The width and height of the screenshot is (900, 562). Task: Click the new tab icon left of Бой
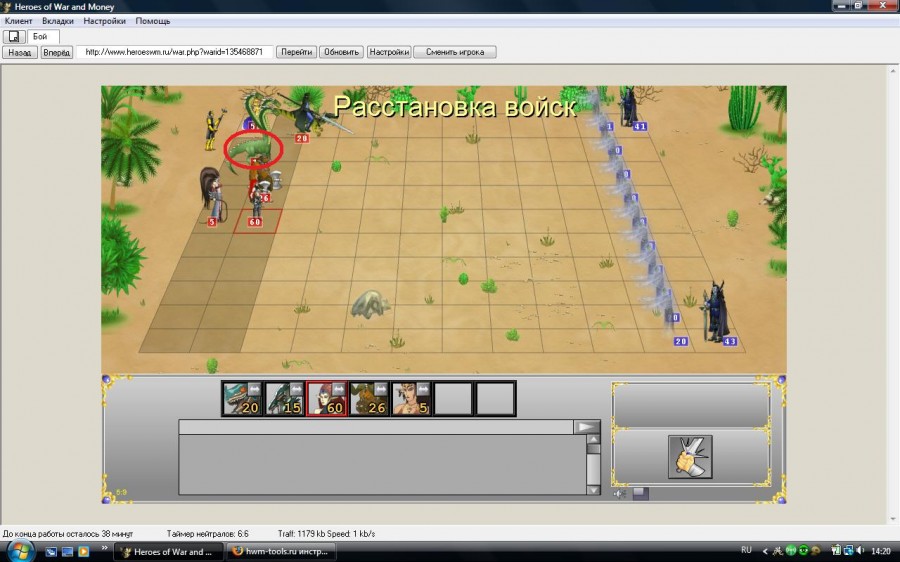(14, 37)
